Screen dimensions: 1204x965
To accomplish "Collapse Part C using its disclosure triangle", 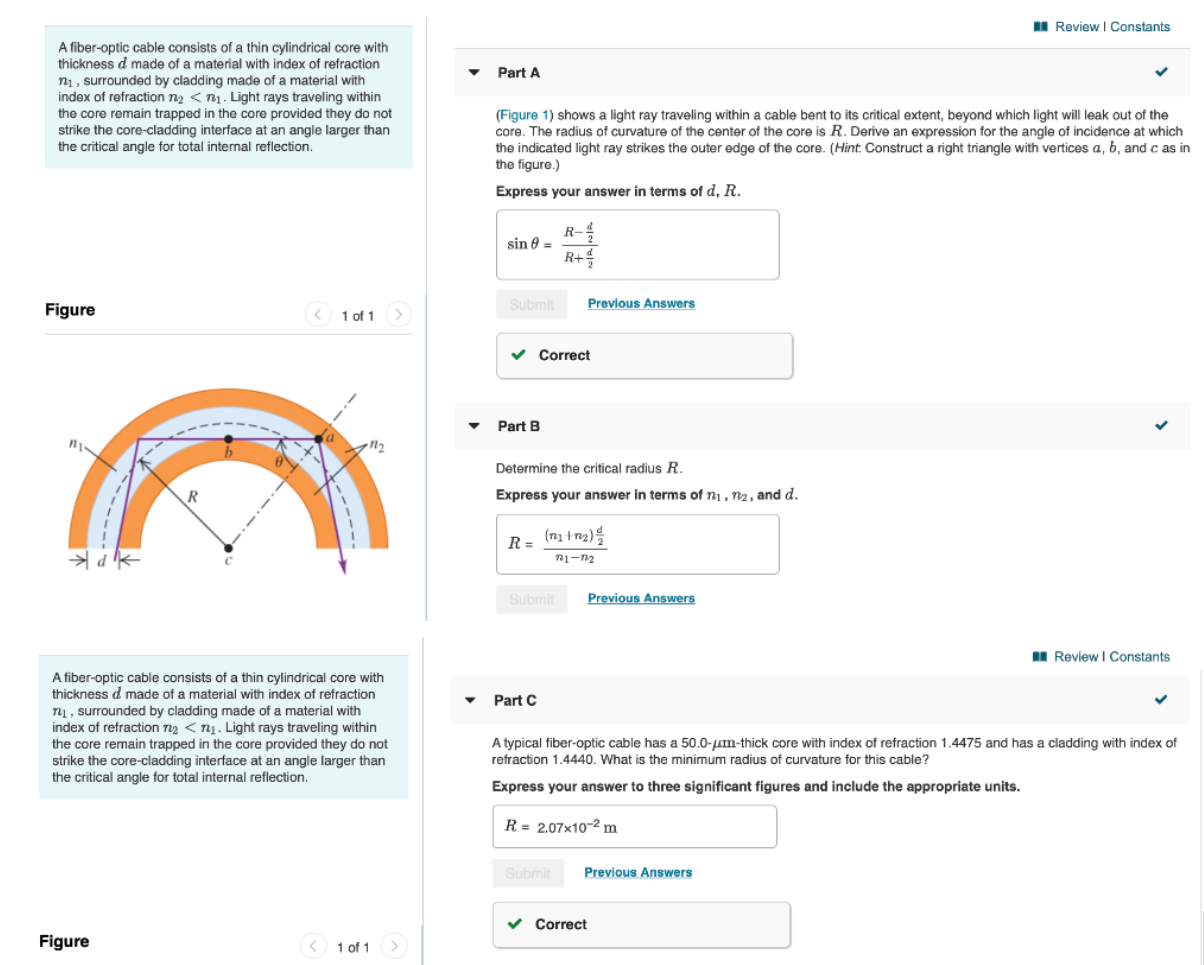I will tap(474, 700).
